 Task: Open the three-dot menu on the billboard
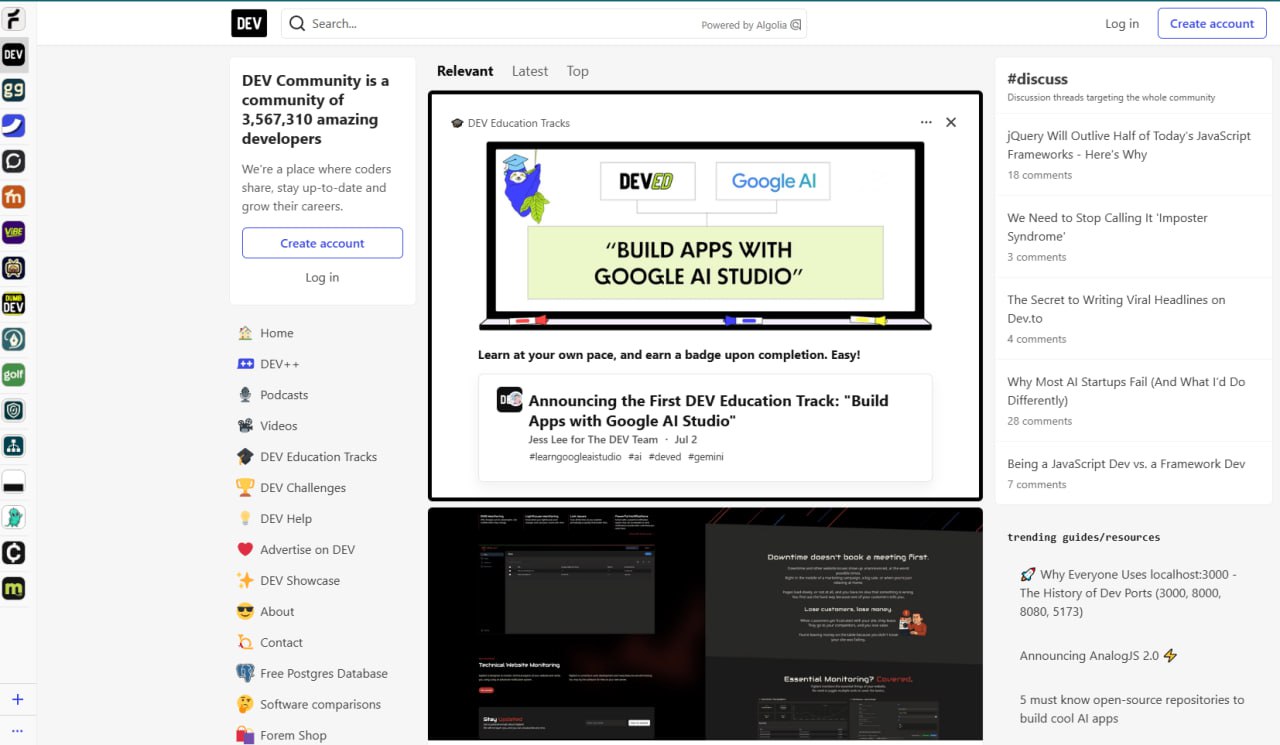click(926, 122)
